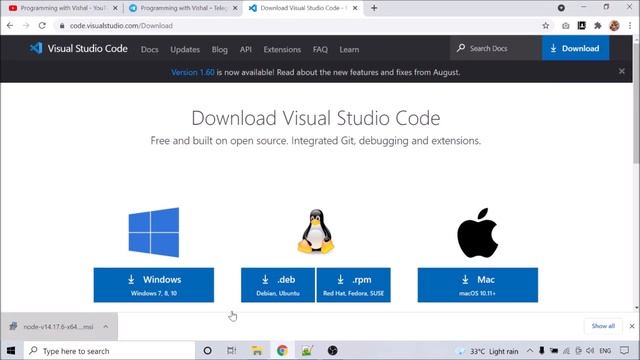Open File Explorer from taskbar
The image size is (640, 360).
click(257, 351)
